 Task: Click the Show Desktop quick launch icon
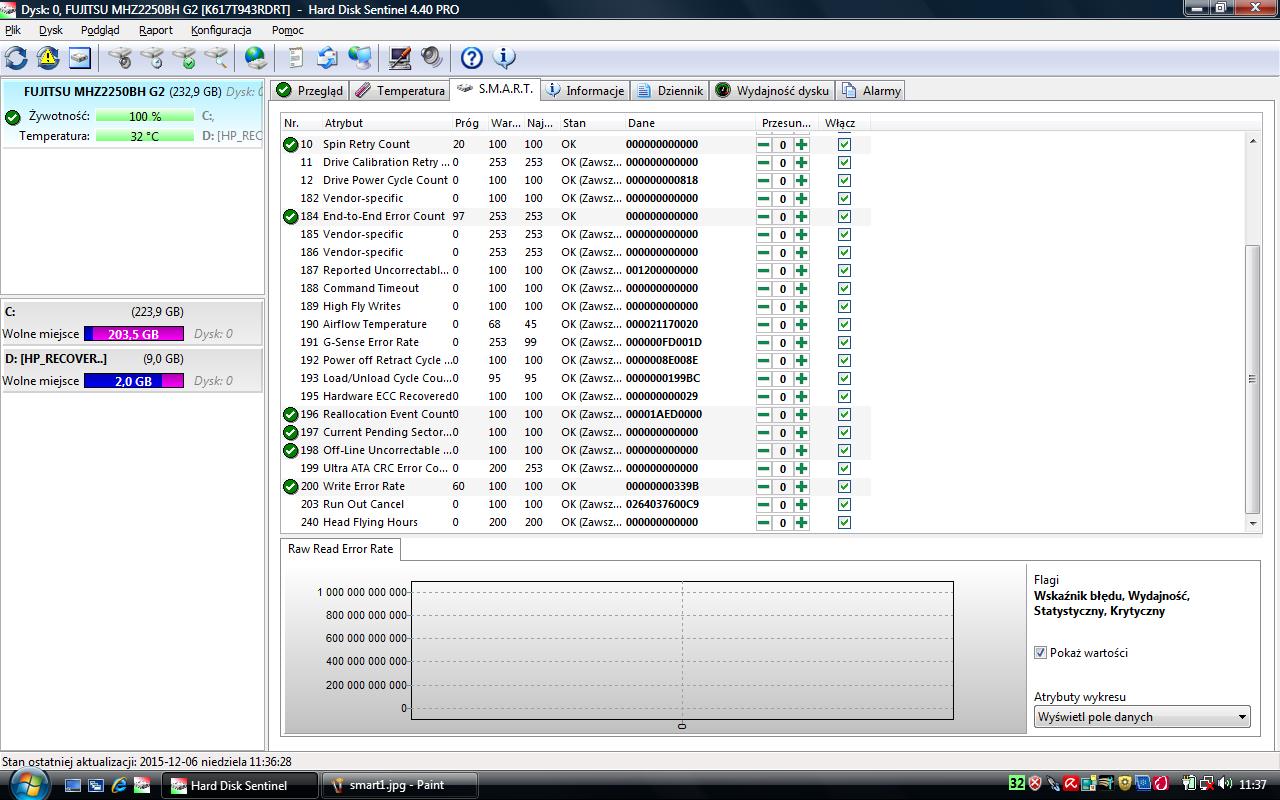[x=73, y=785]
